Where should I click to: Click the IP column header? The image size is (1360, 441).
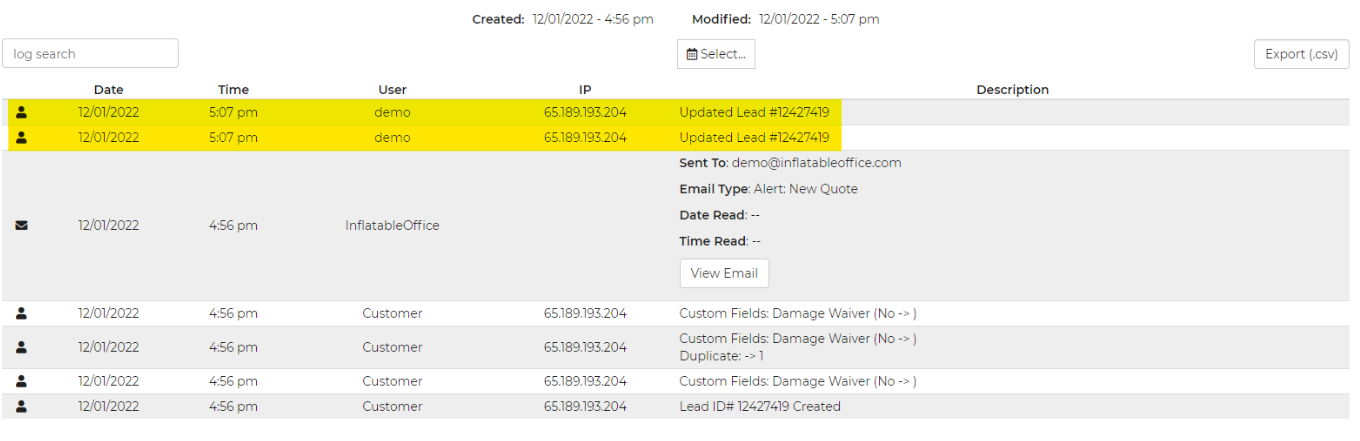pos(585,90)
